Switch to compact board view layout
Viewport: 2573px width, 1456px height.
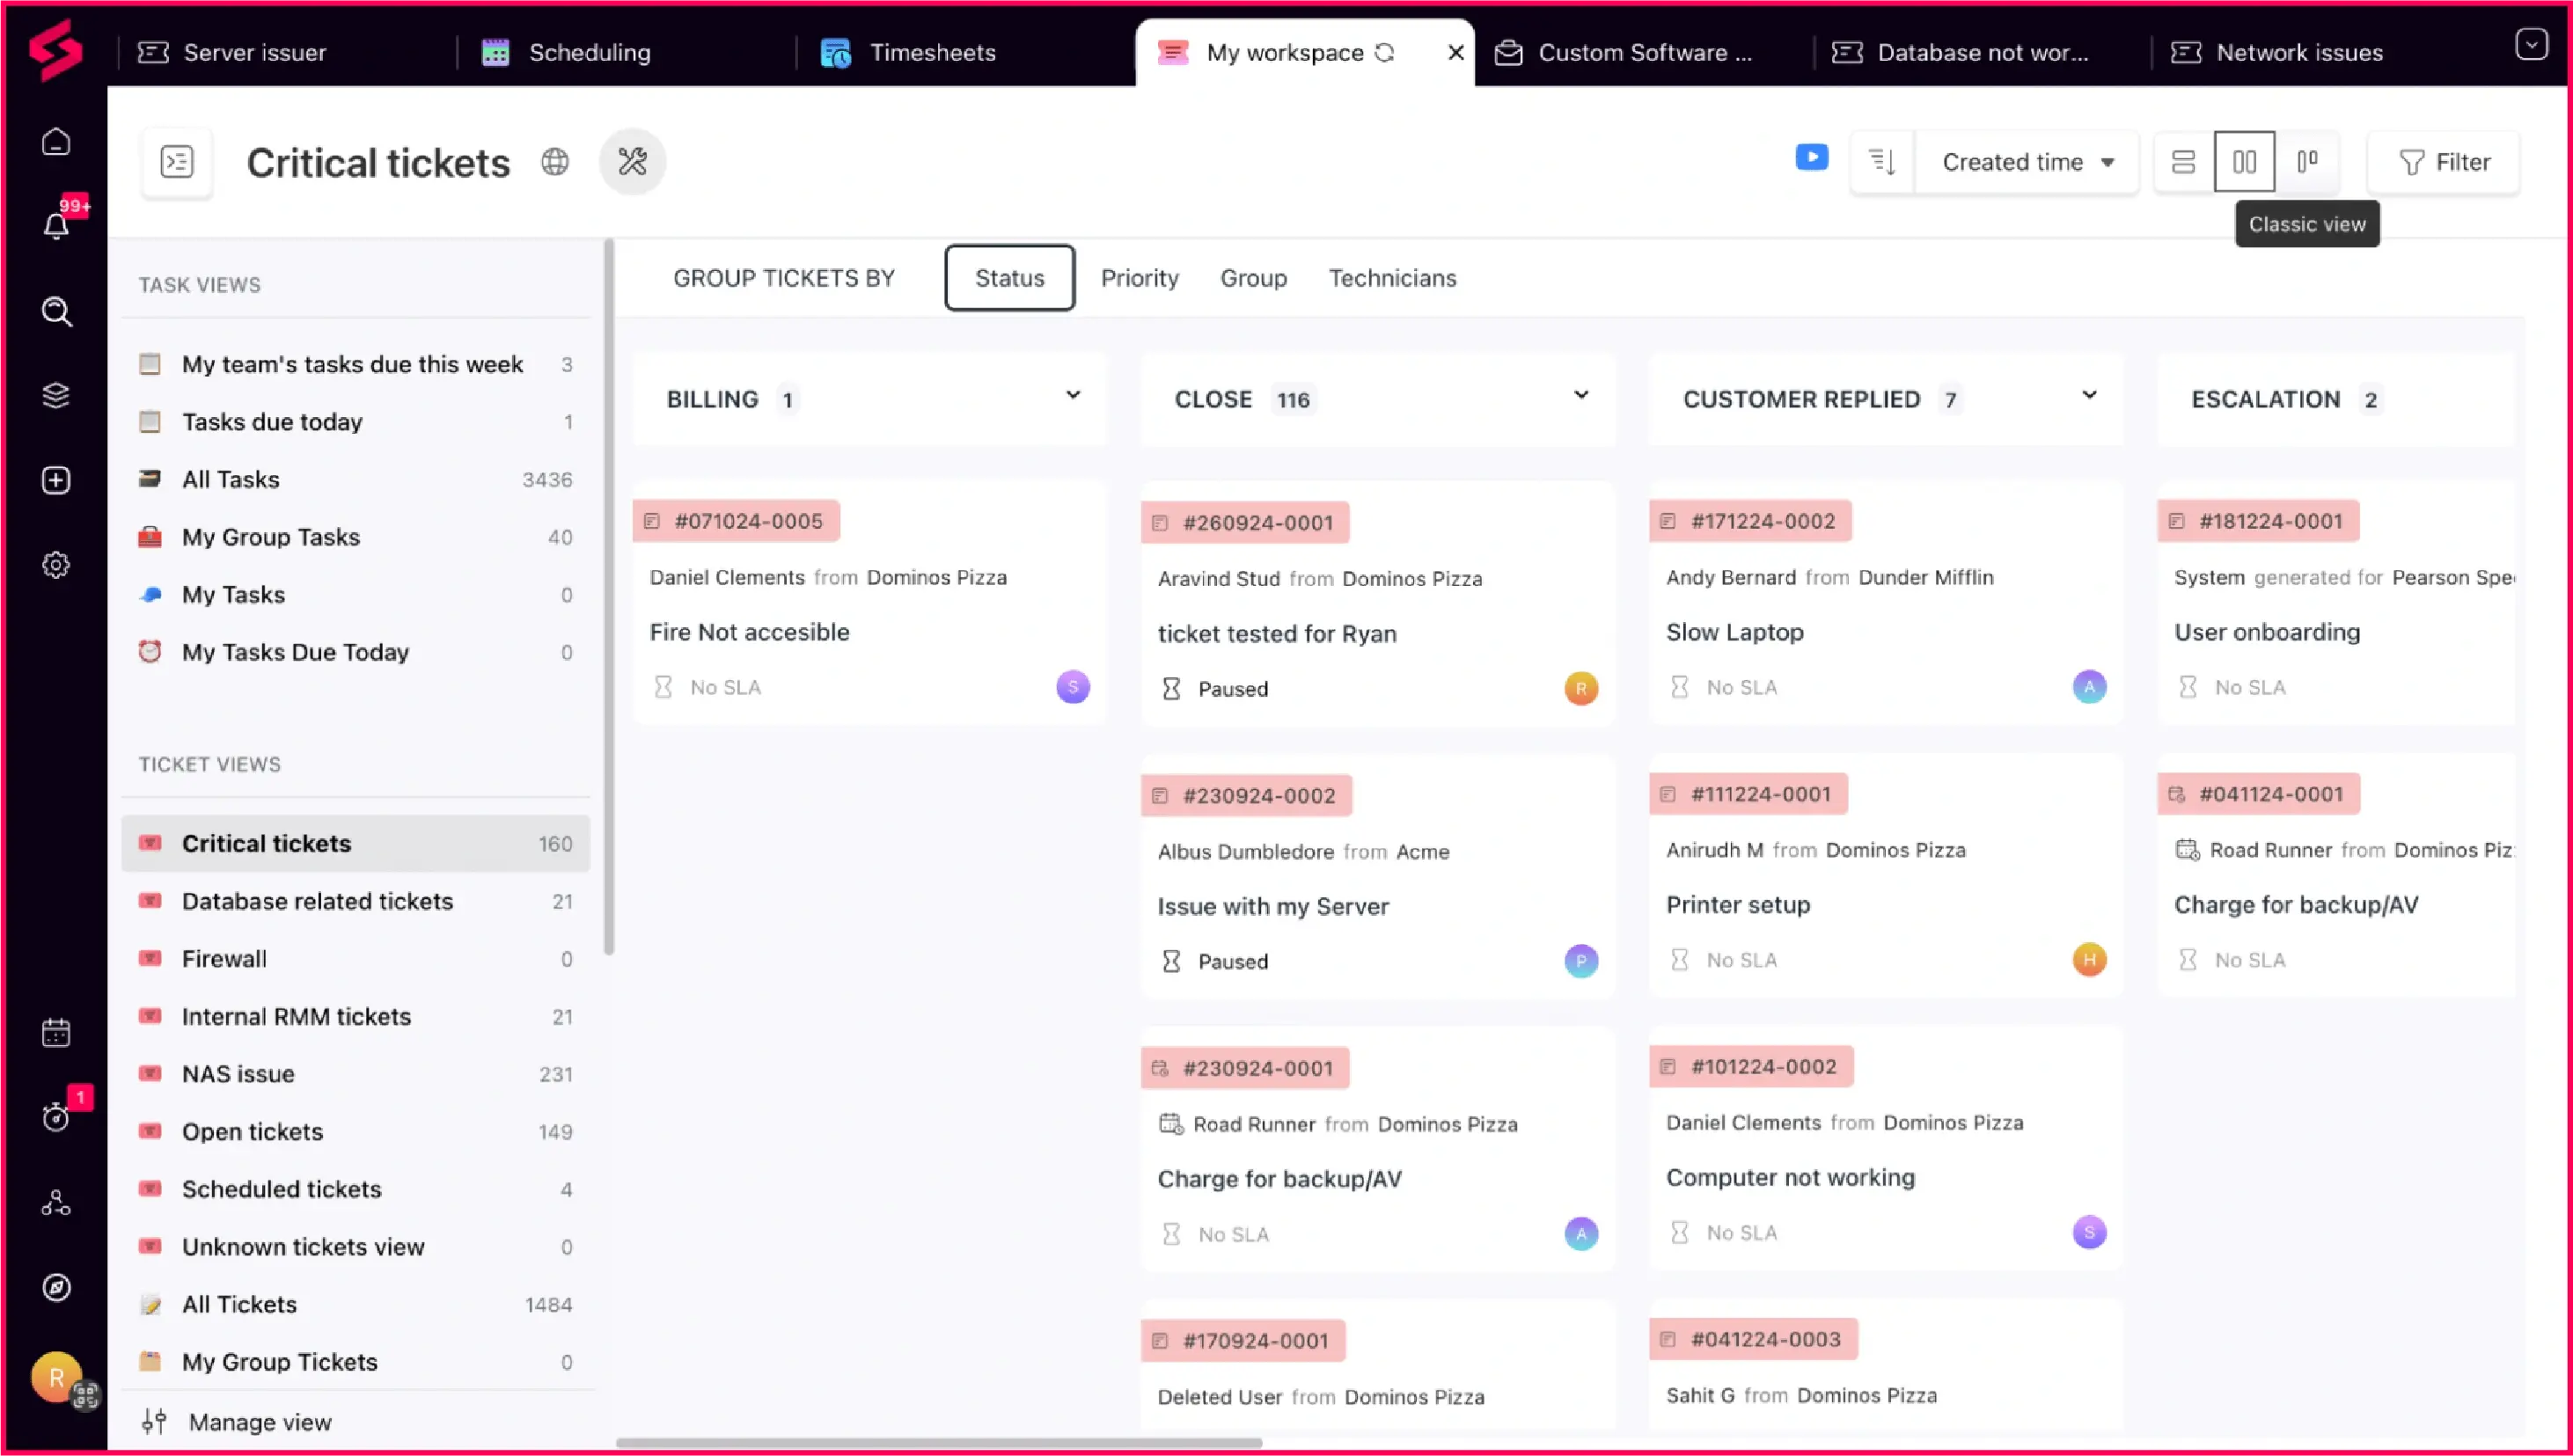tap(2308, 161)
